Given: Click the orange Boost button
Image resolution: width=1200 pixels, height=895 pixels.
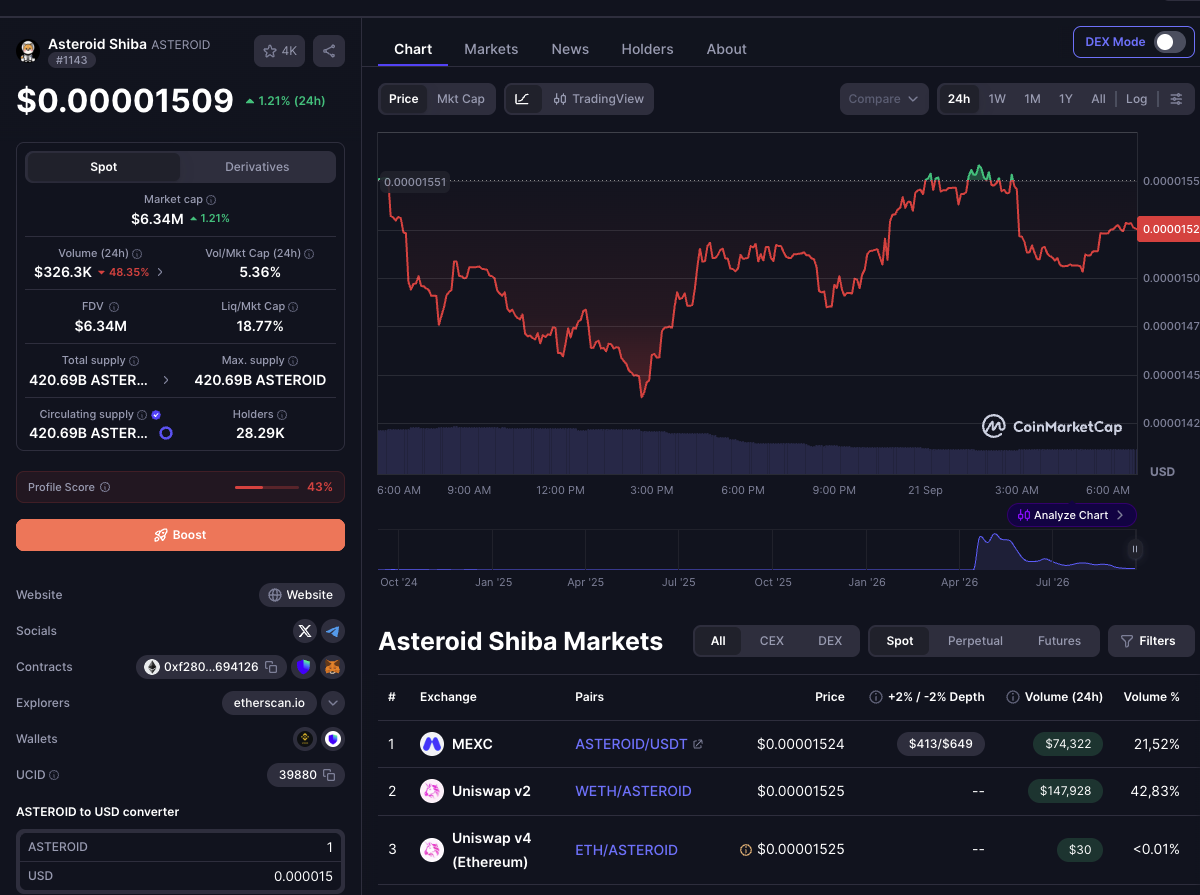Looking at the screenshot, I should pyautogui.click(x=180, y=535).
